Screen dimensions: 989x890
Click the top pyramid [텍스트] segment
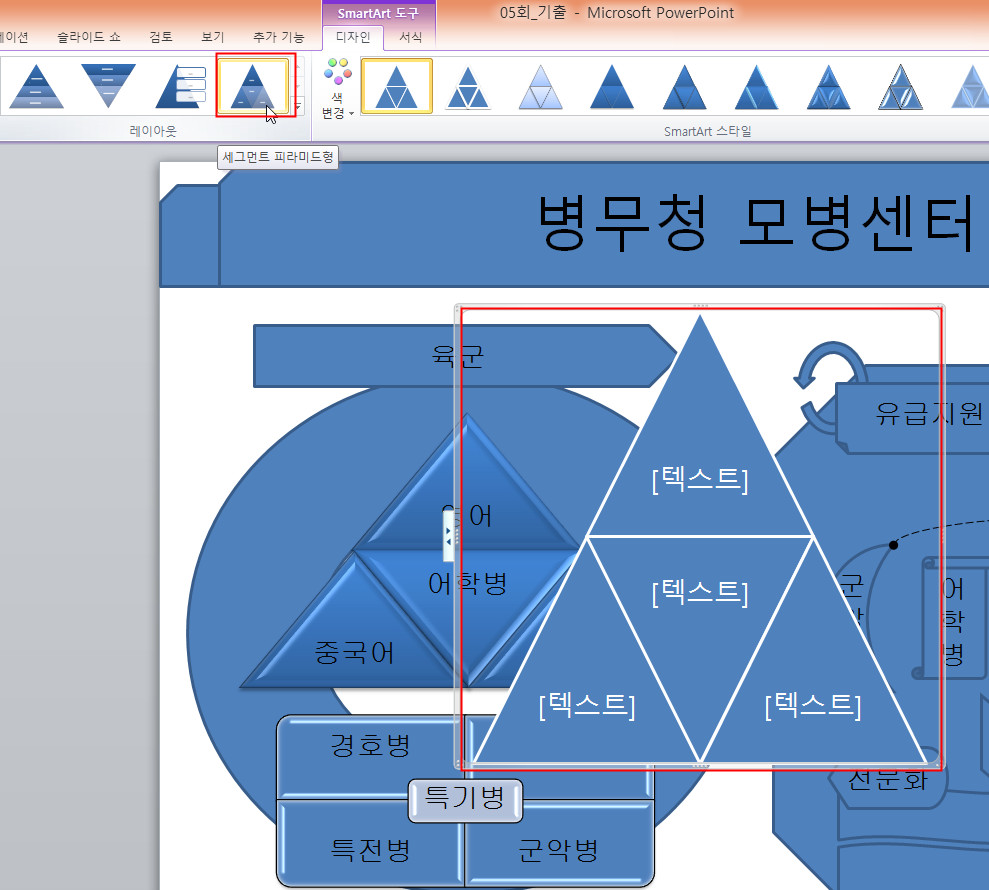click(x=699, y=480)
